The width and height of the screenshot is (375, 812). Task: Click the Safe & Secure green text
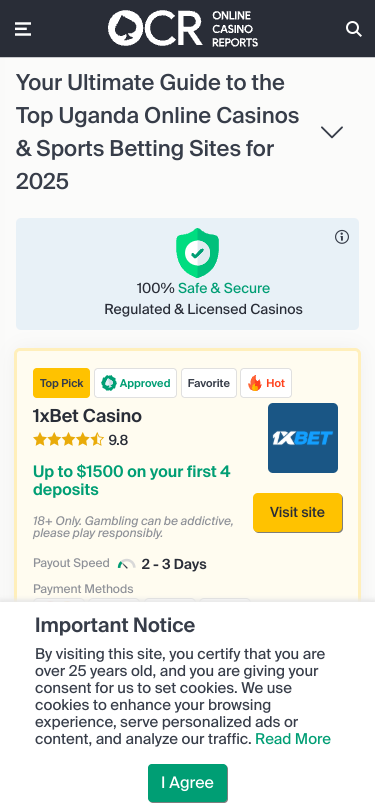[224, 288]
